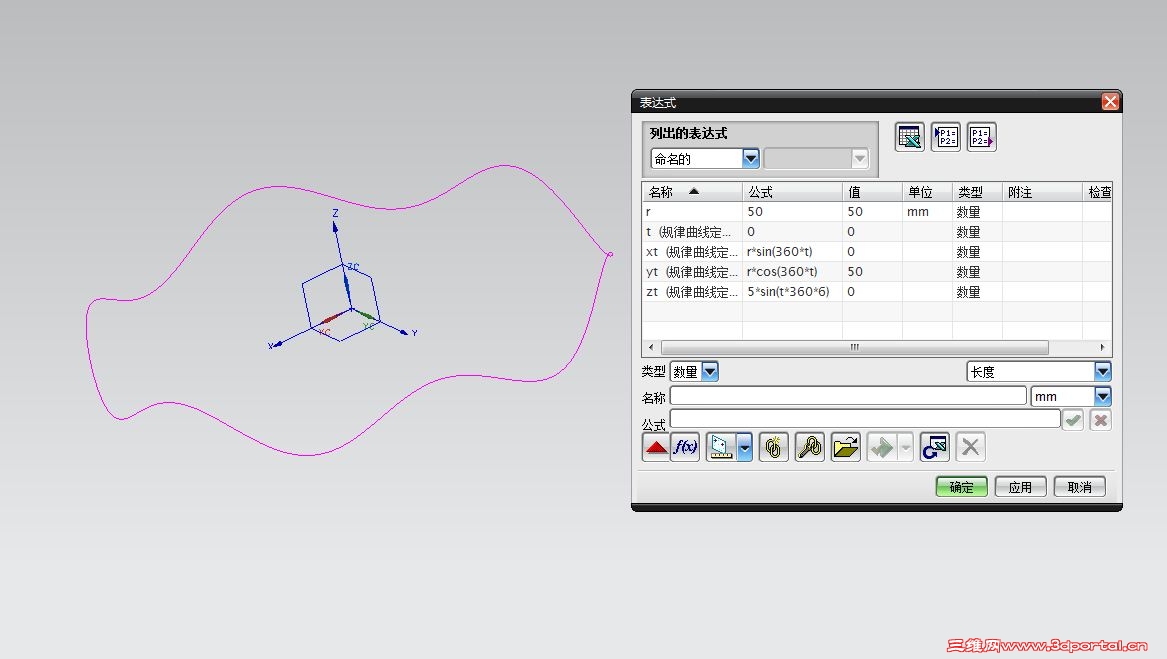Image resolution: width=1167 pixels, height=659 pixels.
Task: Click the Y axis arrow of coordinate triad
Action: pos(406,332)
